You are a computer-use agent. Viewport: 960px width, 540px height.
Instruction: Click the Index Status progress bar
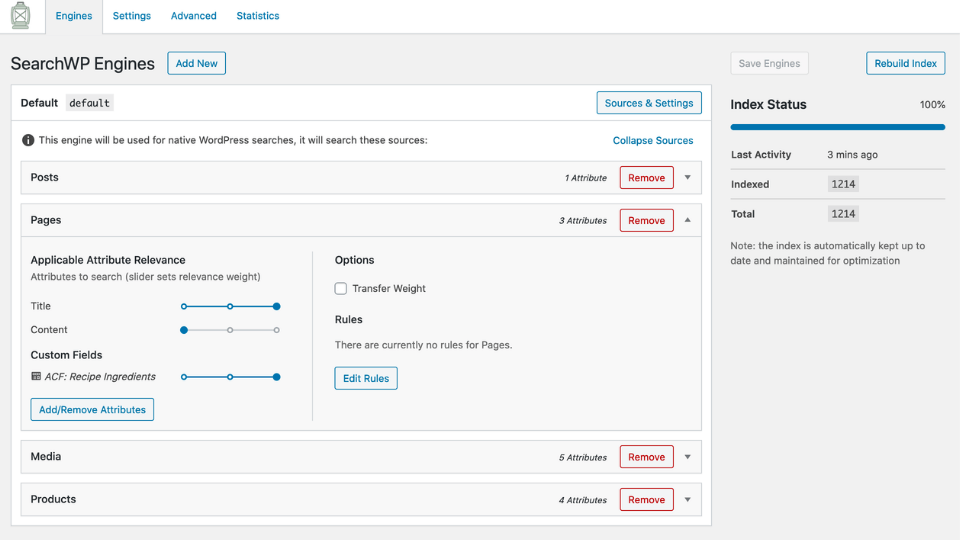838,127
